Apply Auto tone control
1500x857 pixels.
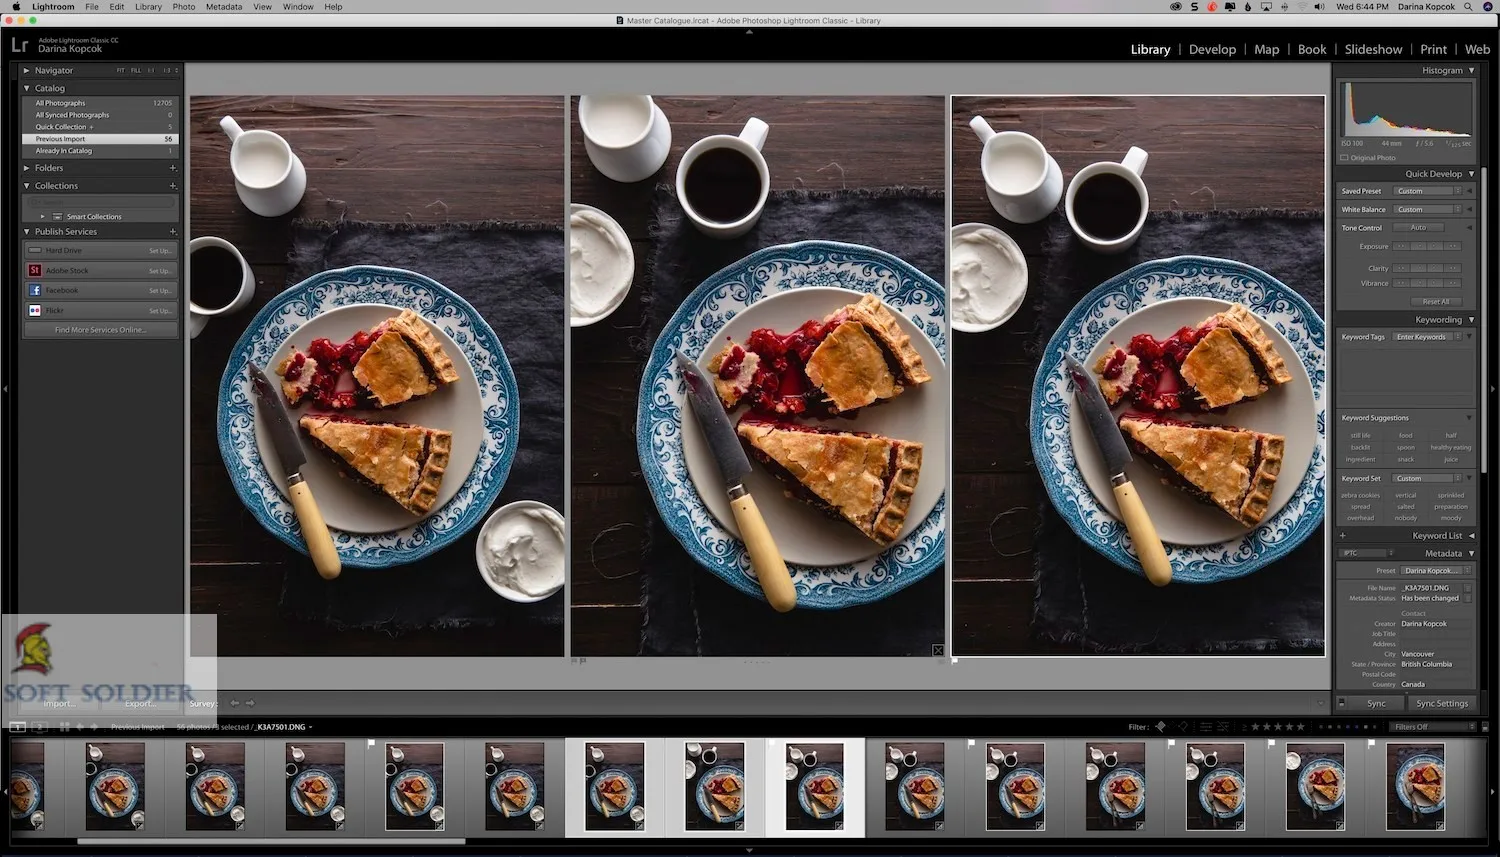coord(1419,228)
